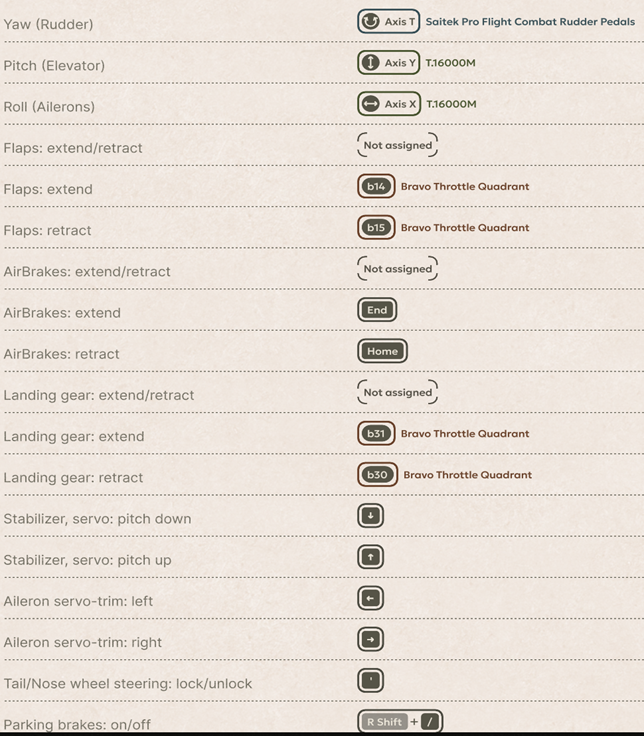Select the Yaw (Rudder) control row label
This screenshot has height=736, width=644.
coord(48,24)
